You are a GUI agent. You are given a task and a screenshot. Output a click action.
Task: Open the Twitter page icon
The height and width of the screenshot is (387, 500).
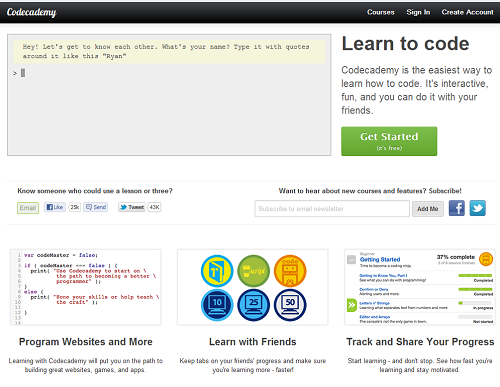(x=478, y=208)
